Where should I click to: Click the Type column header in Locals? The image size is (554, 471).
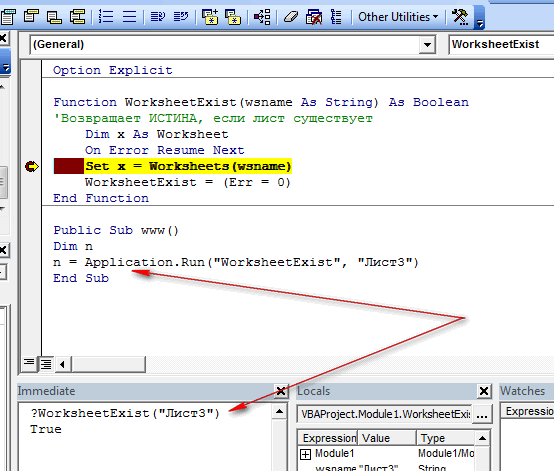[446, 438]
